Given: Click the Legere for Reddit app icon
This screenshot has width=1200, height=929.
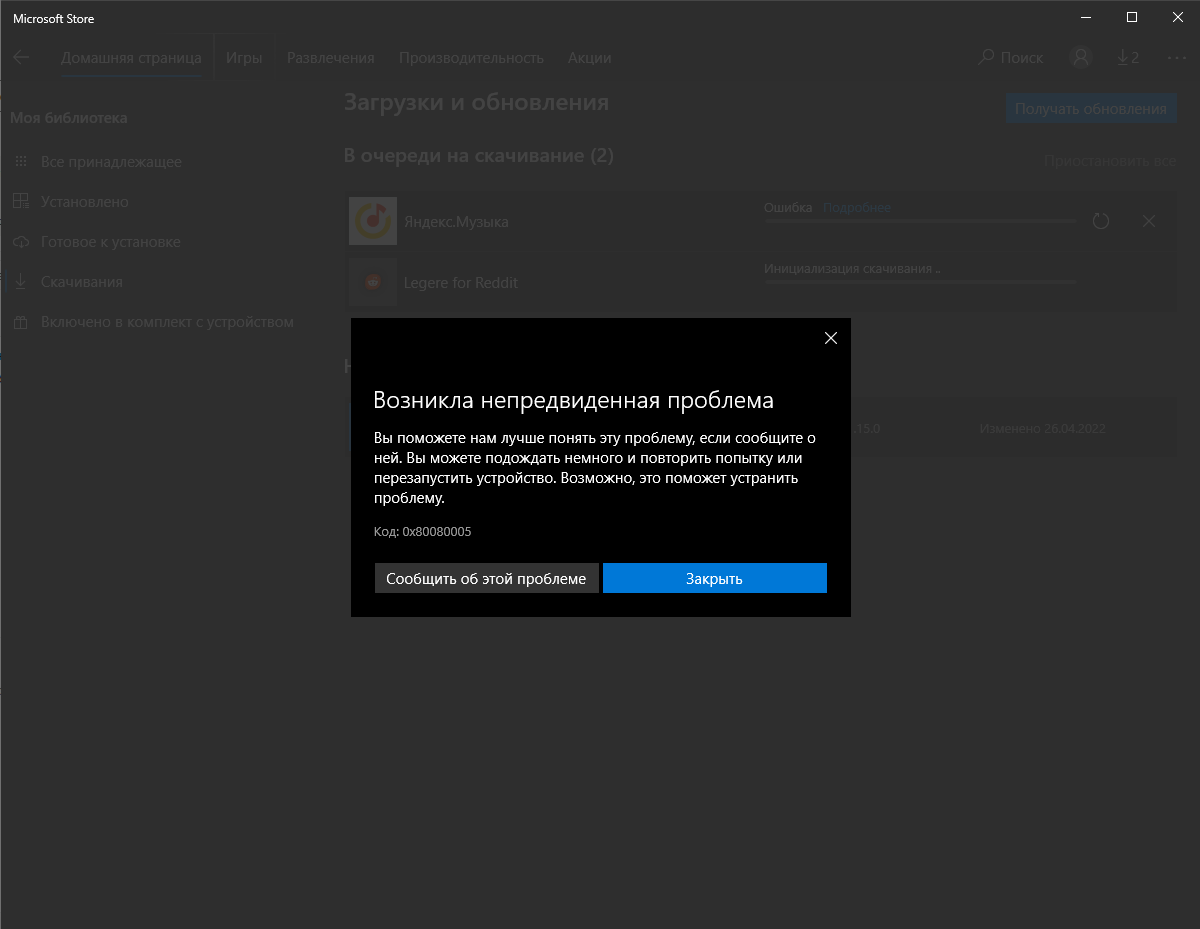Looking at the screenshot, I should (x=373, y=282).
